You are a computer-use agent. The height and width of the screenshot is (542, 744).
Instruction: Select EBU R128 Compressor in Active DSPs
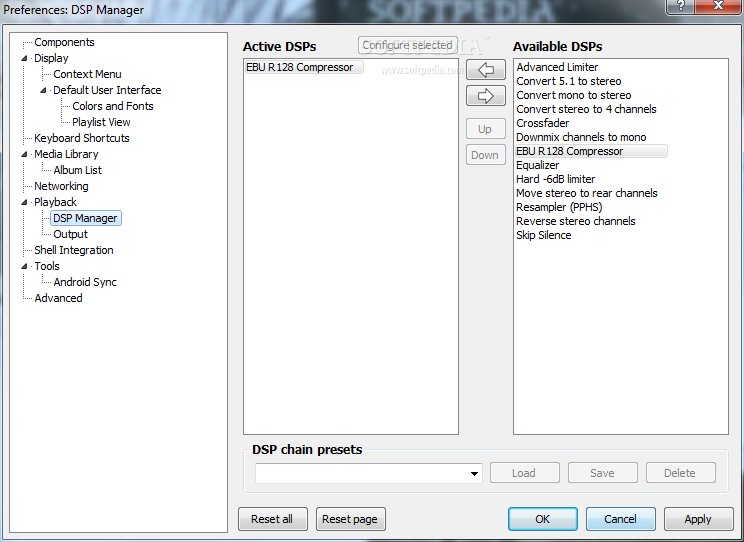(304, 67)
